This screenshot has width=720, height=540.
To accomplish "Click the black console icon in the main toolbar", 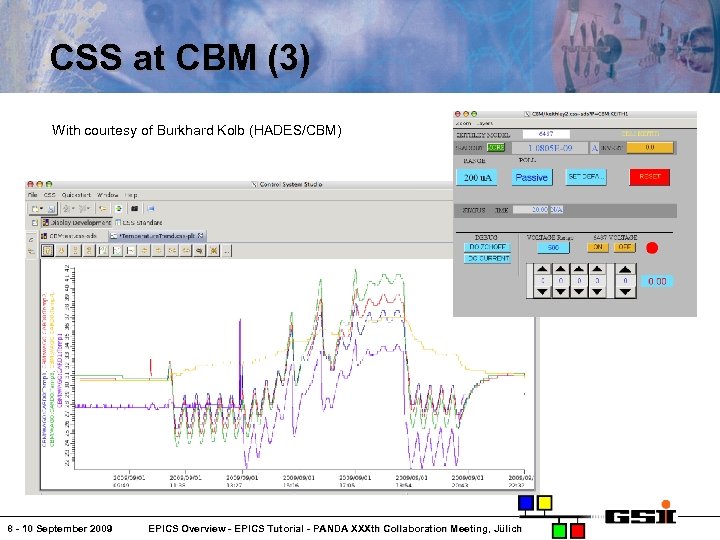I will 135,209.
